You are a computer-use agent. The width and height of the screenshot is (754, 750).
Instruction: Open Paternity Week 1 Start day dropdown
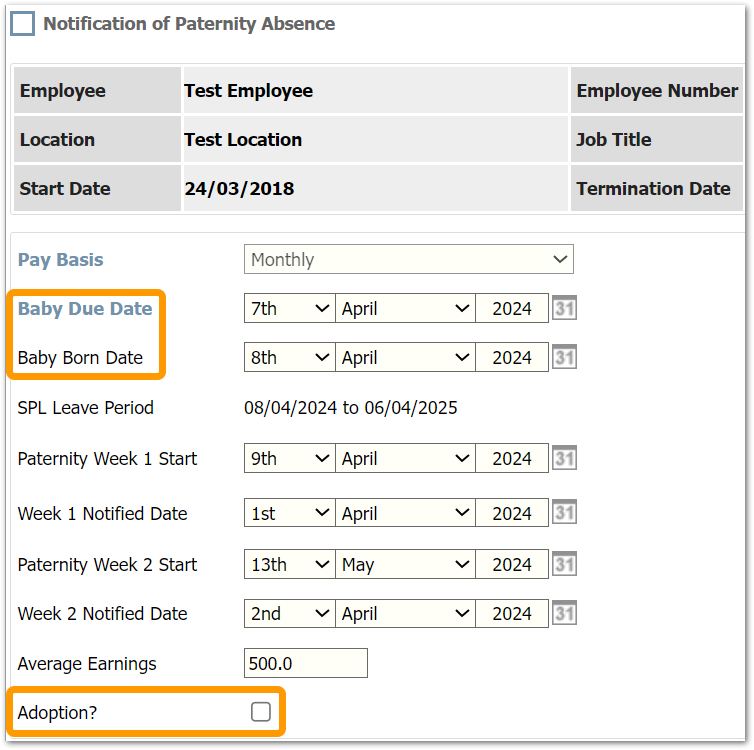click(x=289, y=459)
